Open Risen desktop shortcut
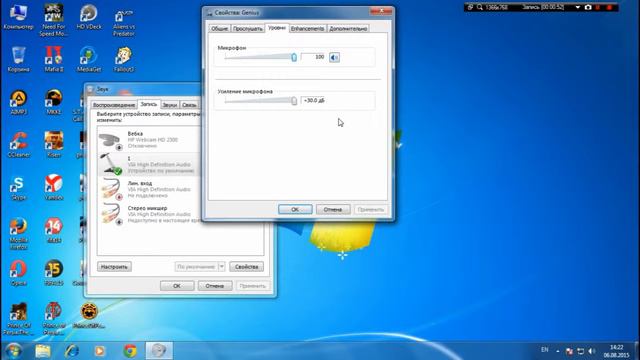This screenshot has width=640, height=360. click(x=53, y=145)
